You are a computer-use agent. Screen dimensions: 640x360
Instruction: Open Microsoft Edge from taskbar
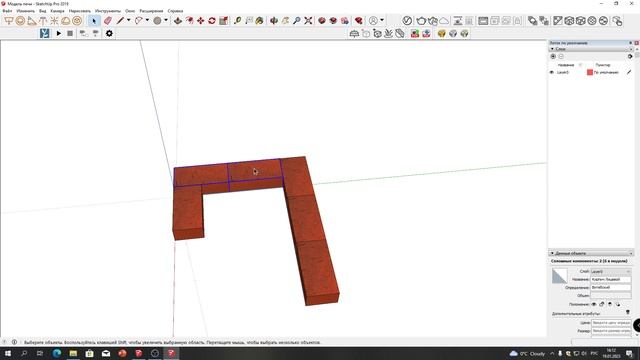(57, 353)
